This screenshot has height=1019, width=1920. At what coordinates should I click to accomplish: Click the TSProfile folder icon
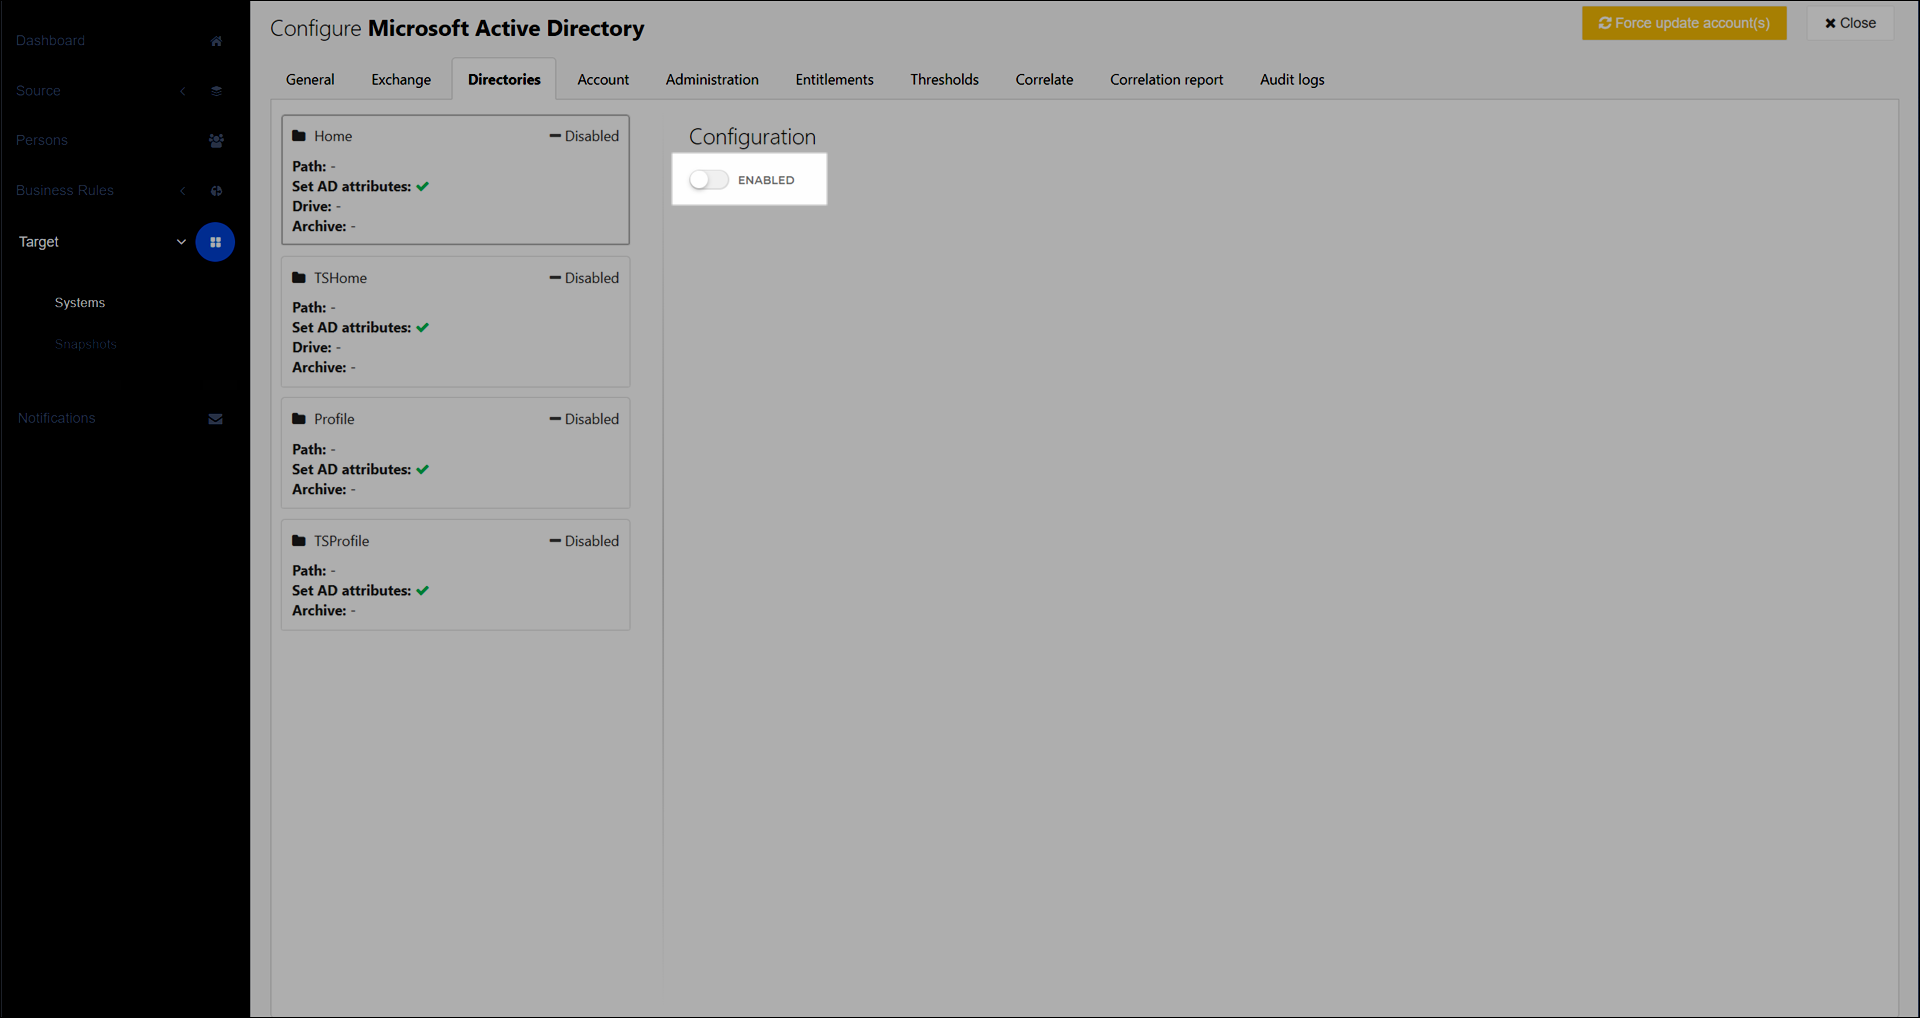[x=299, y=541]
